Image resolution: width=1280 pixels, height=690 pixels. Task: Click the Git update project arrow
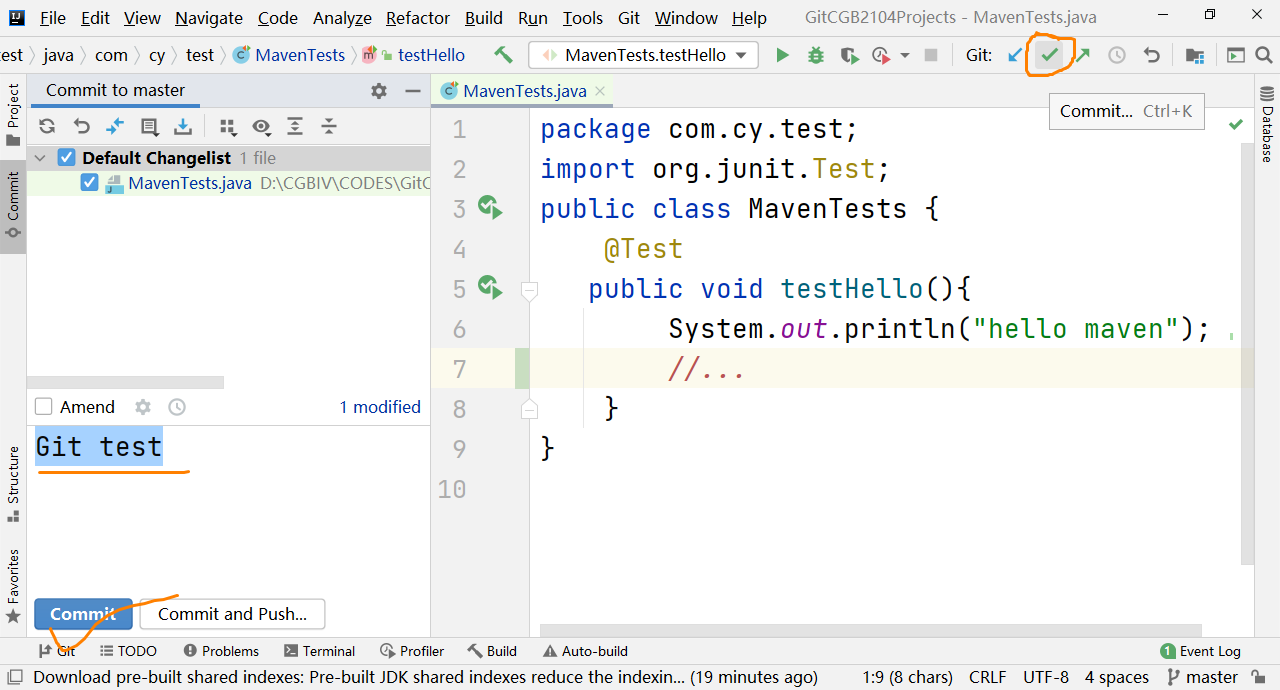(x=1016, y=55)
